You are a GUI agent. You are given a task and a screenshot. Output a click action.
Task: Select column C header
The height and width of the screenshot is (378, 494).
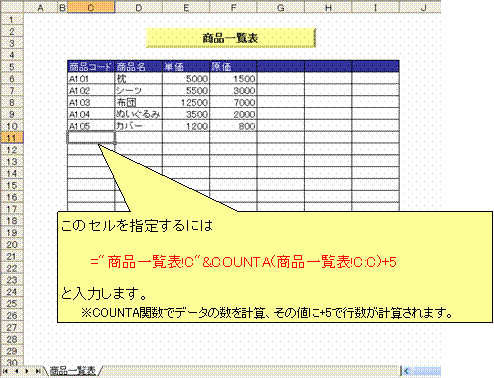[91, 7]
